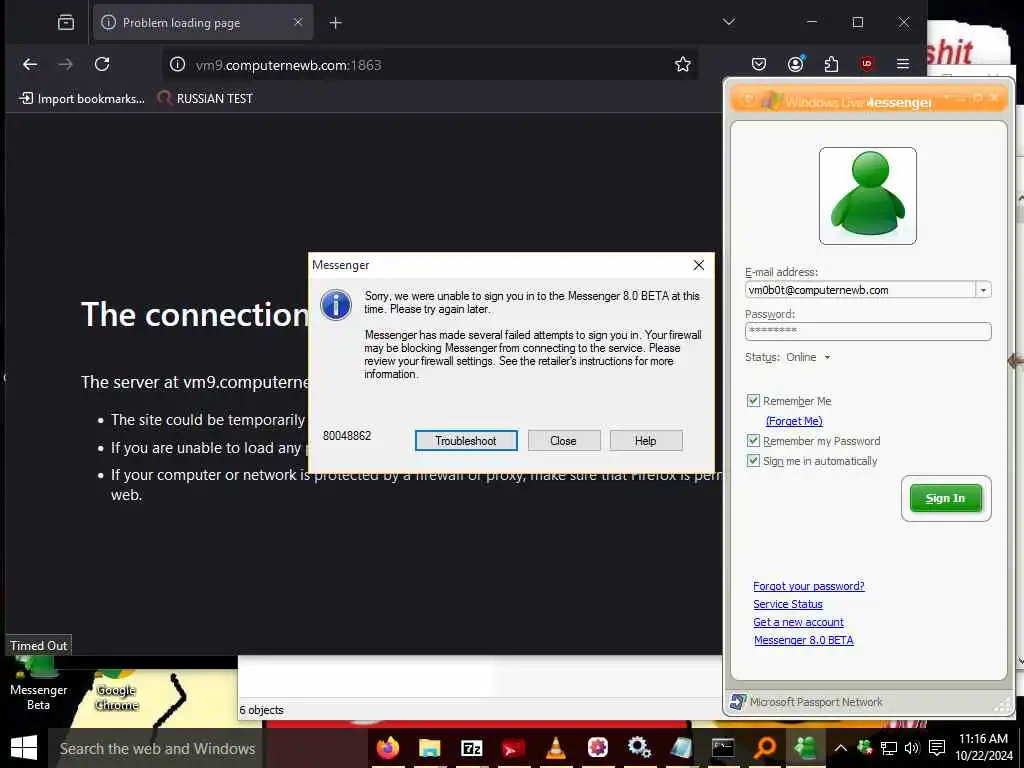Image resolution: width=1024 pixels, height=768 pixels.
Task: Click error code 80048862
Action: 347,436
